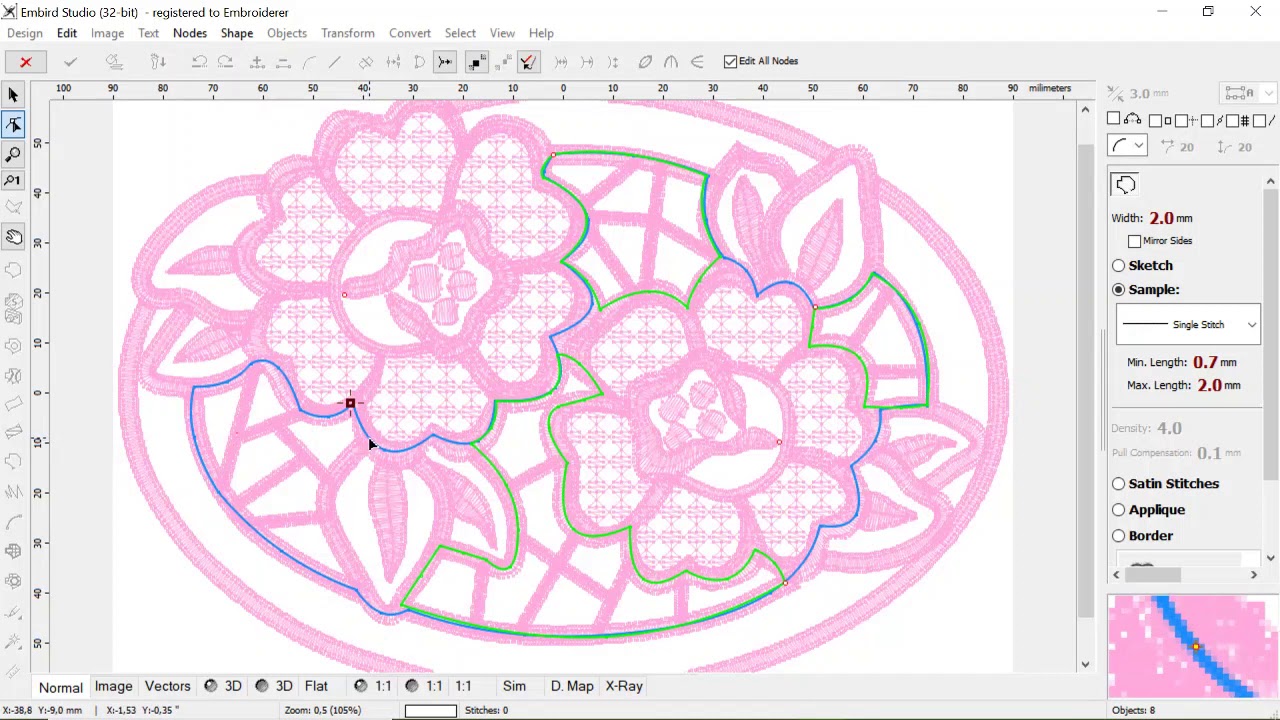Select the zoom 1:1 magnifier tool
Viewport: 1280px width, 720px height.
14,180
